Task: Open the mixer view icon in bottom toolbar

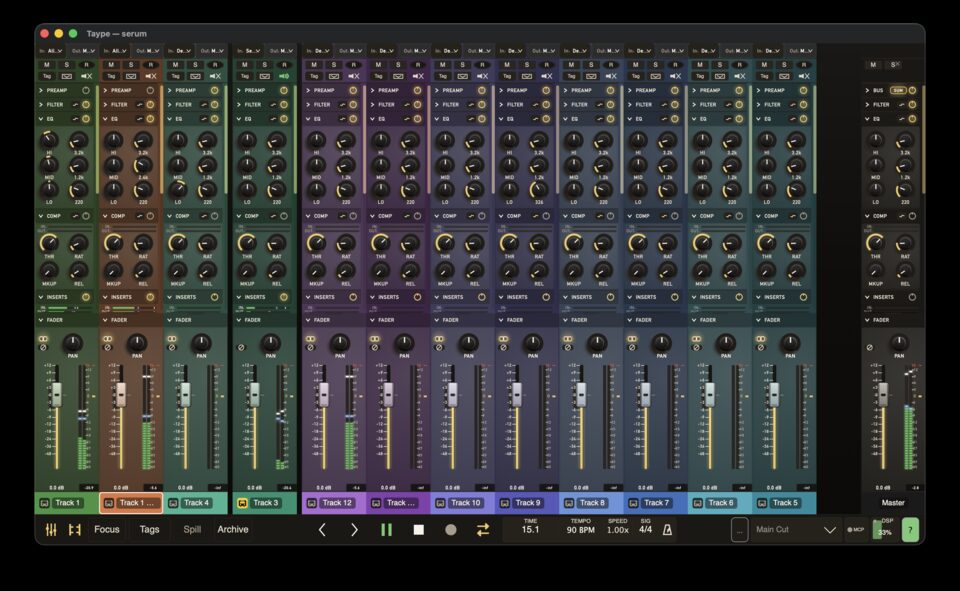Action: [x=51, y=530]
